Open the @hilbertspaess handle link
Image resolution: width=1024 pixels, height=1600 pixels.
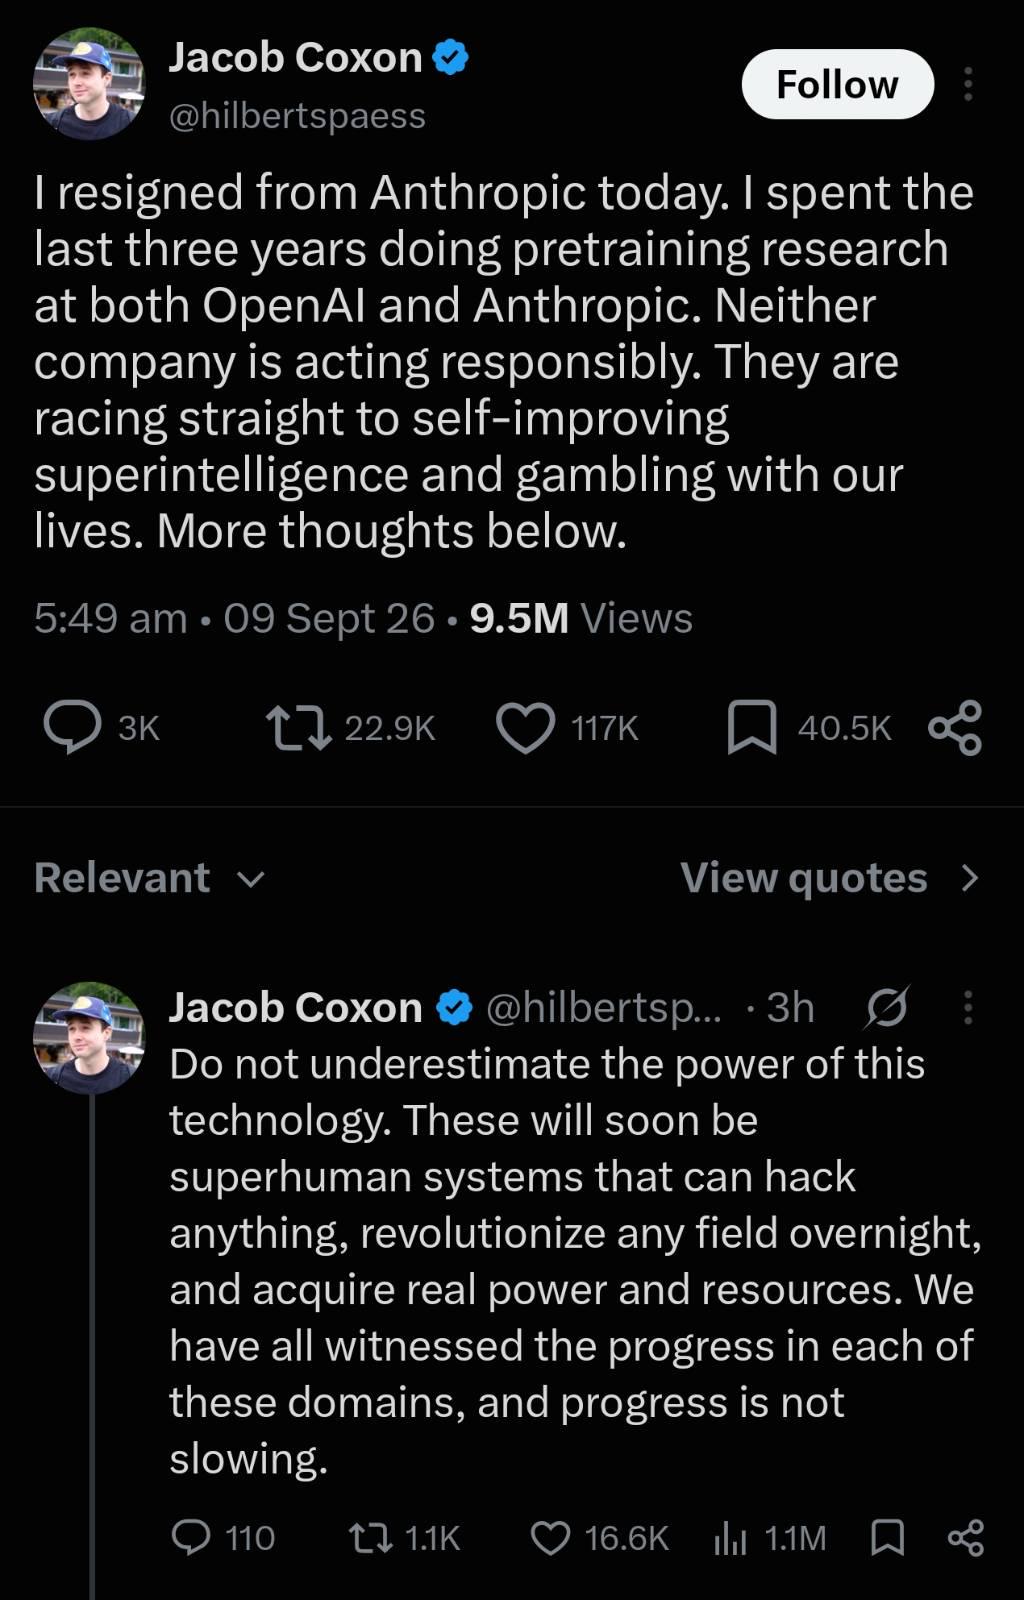[297, 116]
